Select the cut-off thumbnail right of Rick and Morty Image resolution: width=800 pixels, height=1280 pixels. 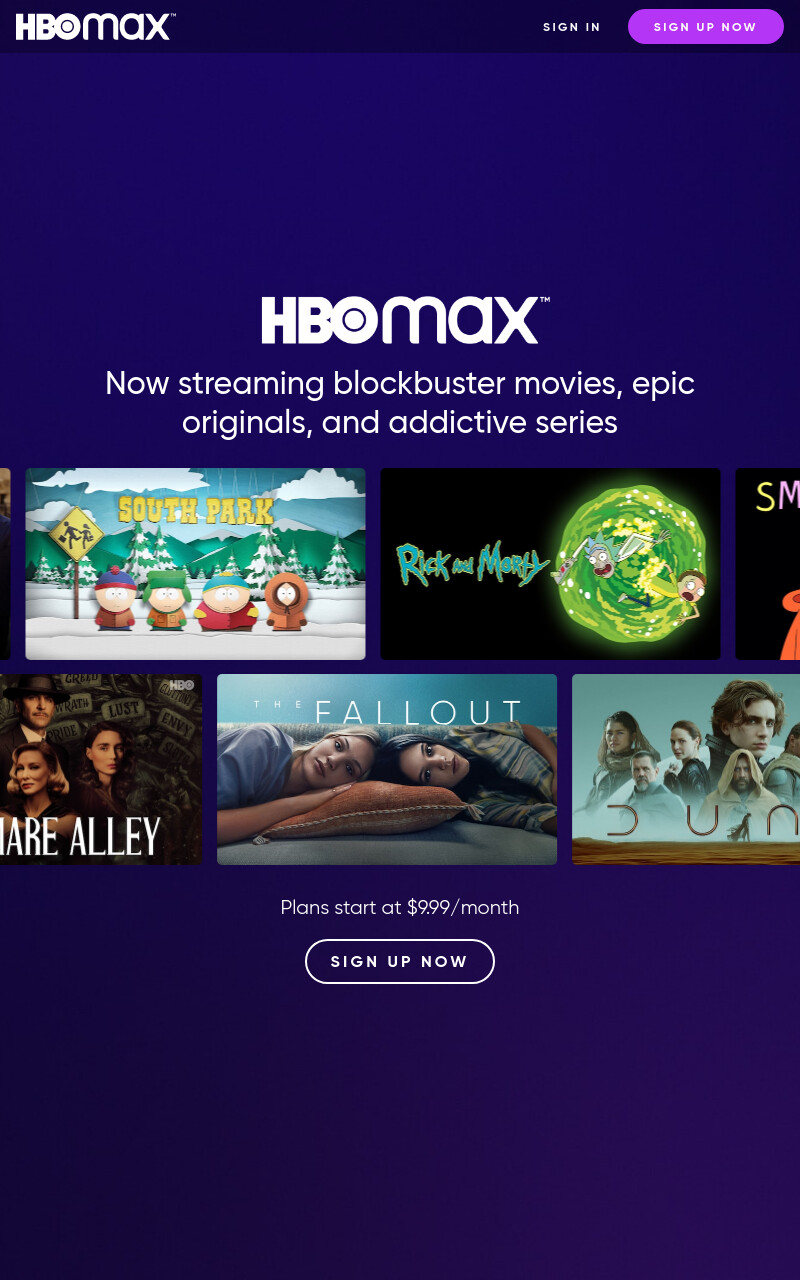point(768,564)
